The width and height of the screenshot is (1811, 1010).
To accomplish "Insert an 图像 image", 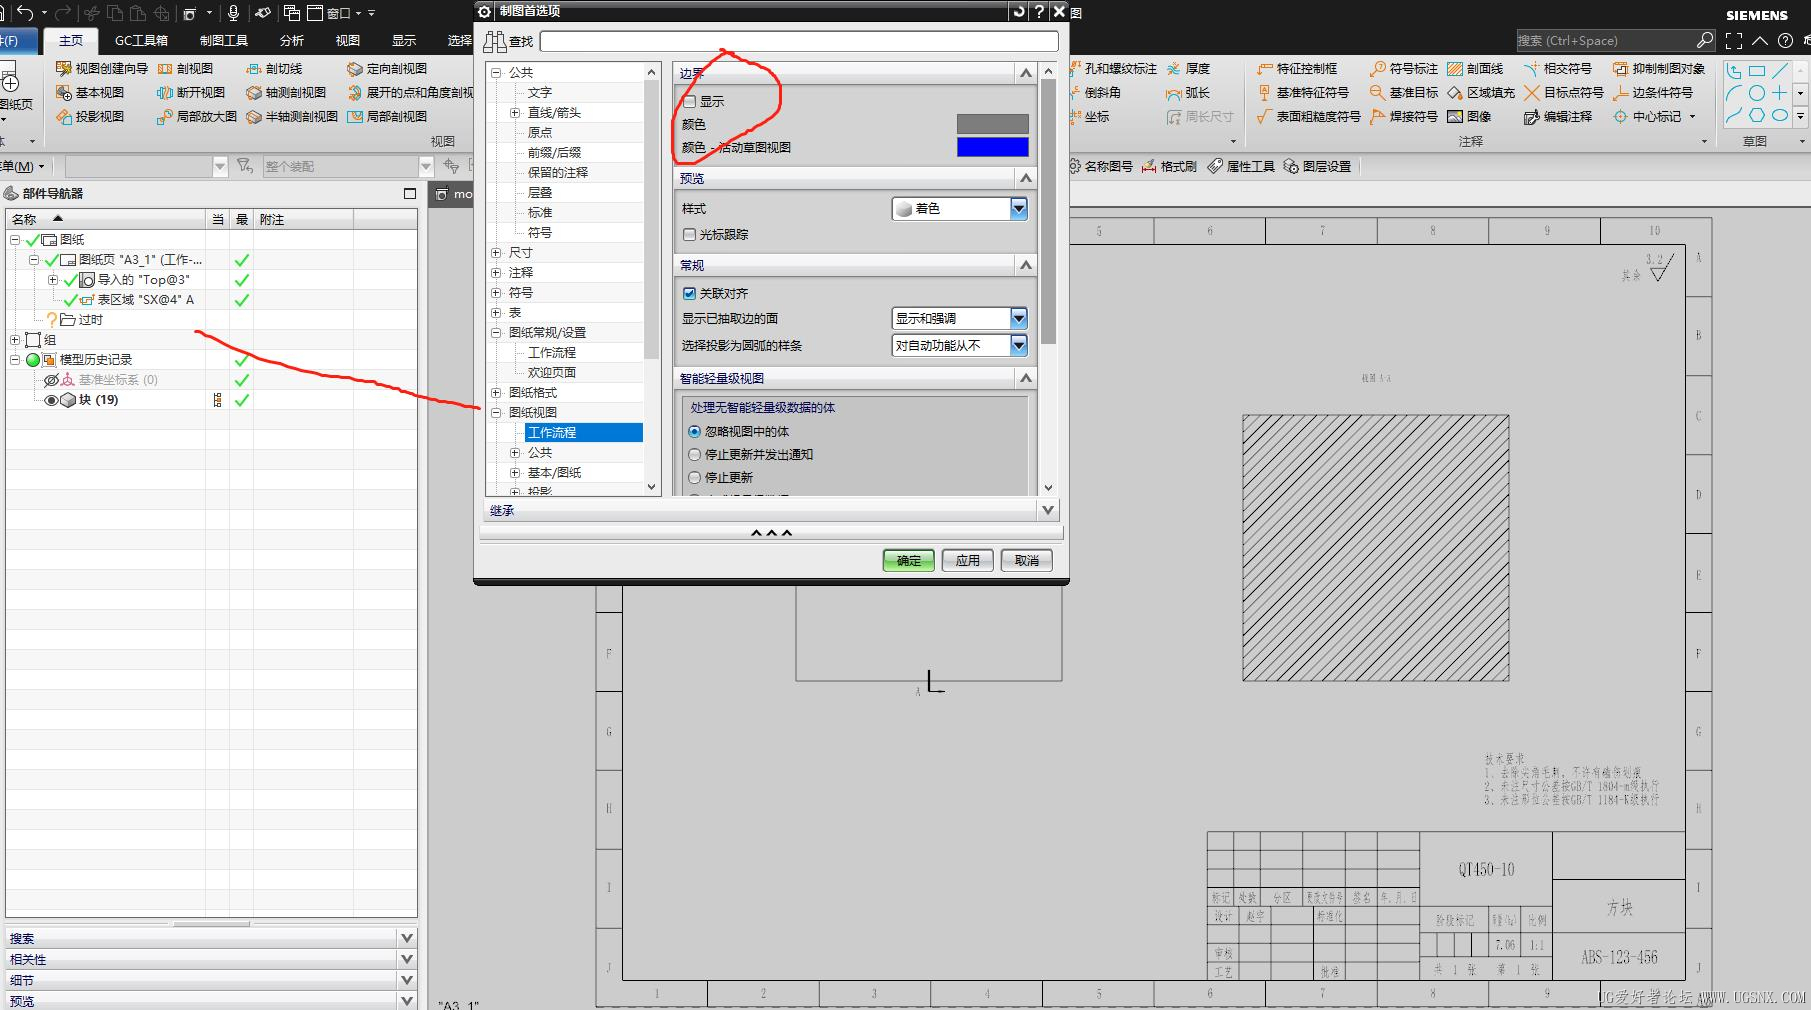I will tap(1469, 116).
